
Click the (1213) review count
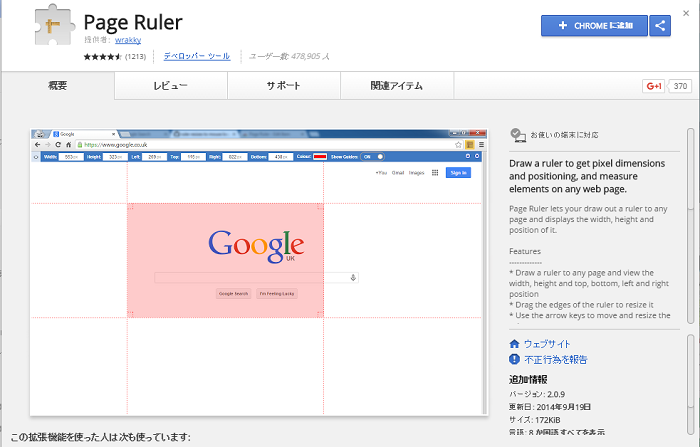[135, 57]
